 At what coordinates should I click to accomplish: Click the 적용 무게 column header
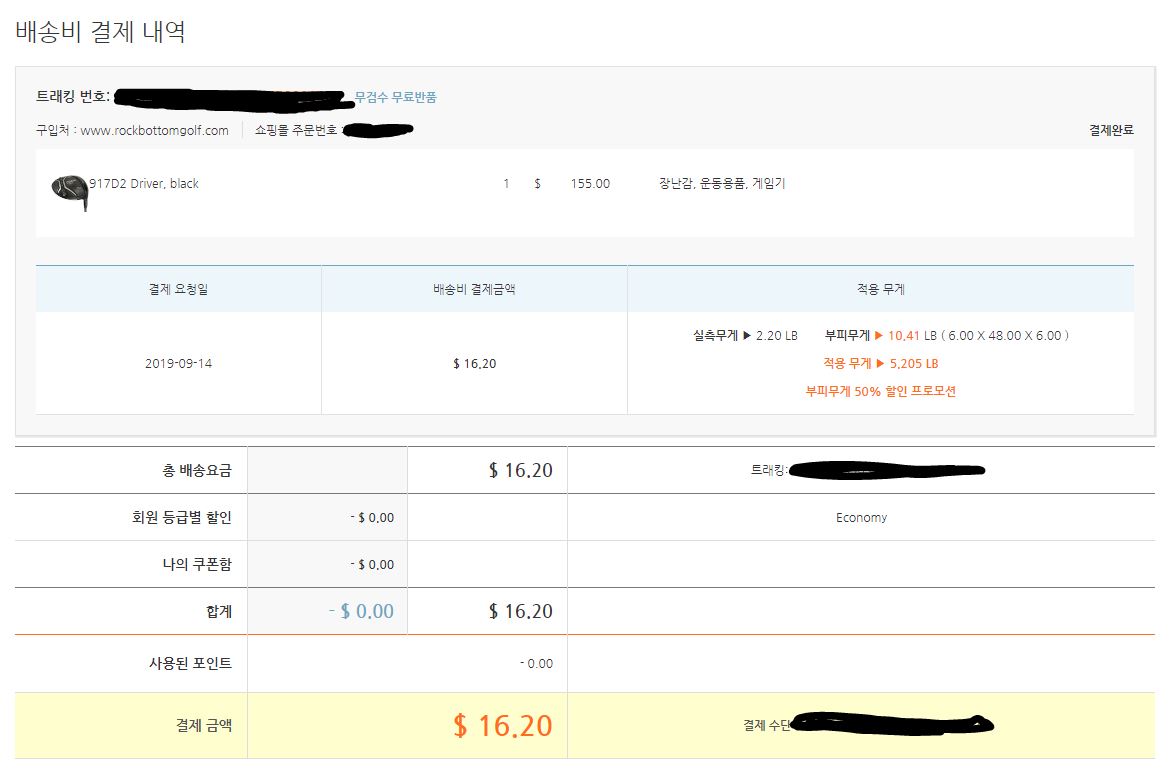[880, 290]
